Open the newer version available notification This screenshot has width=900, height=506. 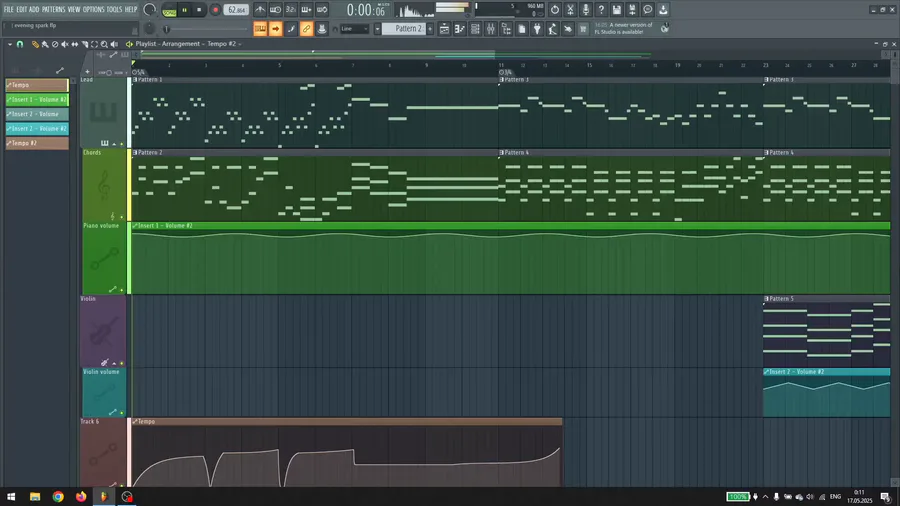coord(624,29)
